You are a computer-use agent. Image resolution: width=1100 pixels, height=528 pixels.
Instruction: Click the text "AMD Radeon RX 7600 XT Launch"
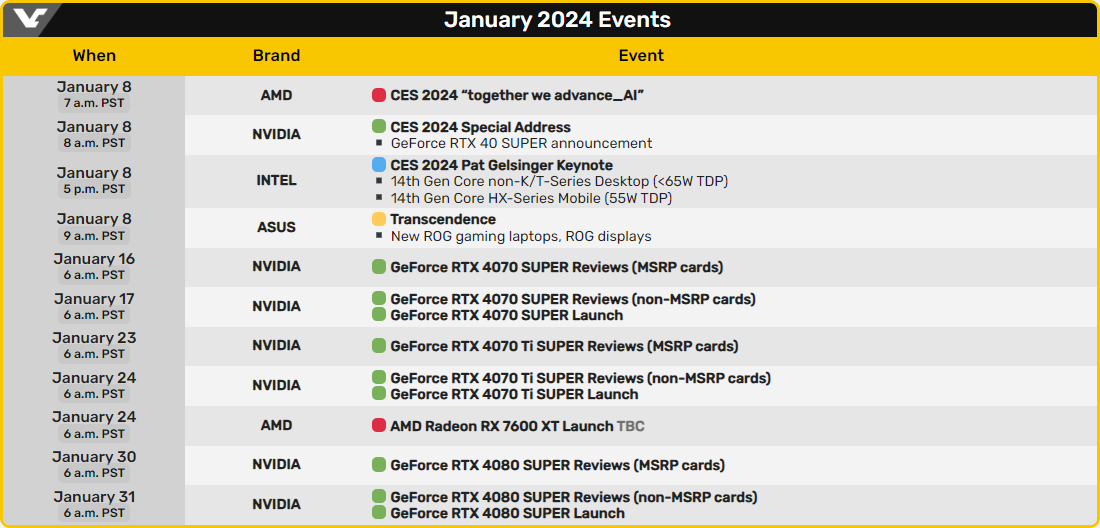502,426
